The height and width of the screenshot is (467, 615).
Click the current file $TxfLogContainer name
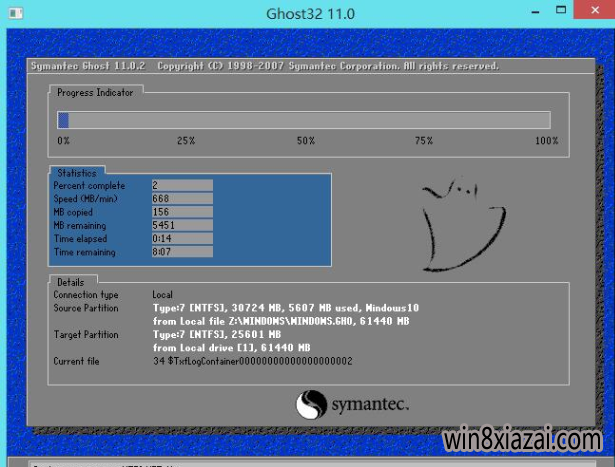[x=253, y=361]
